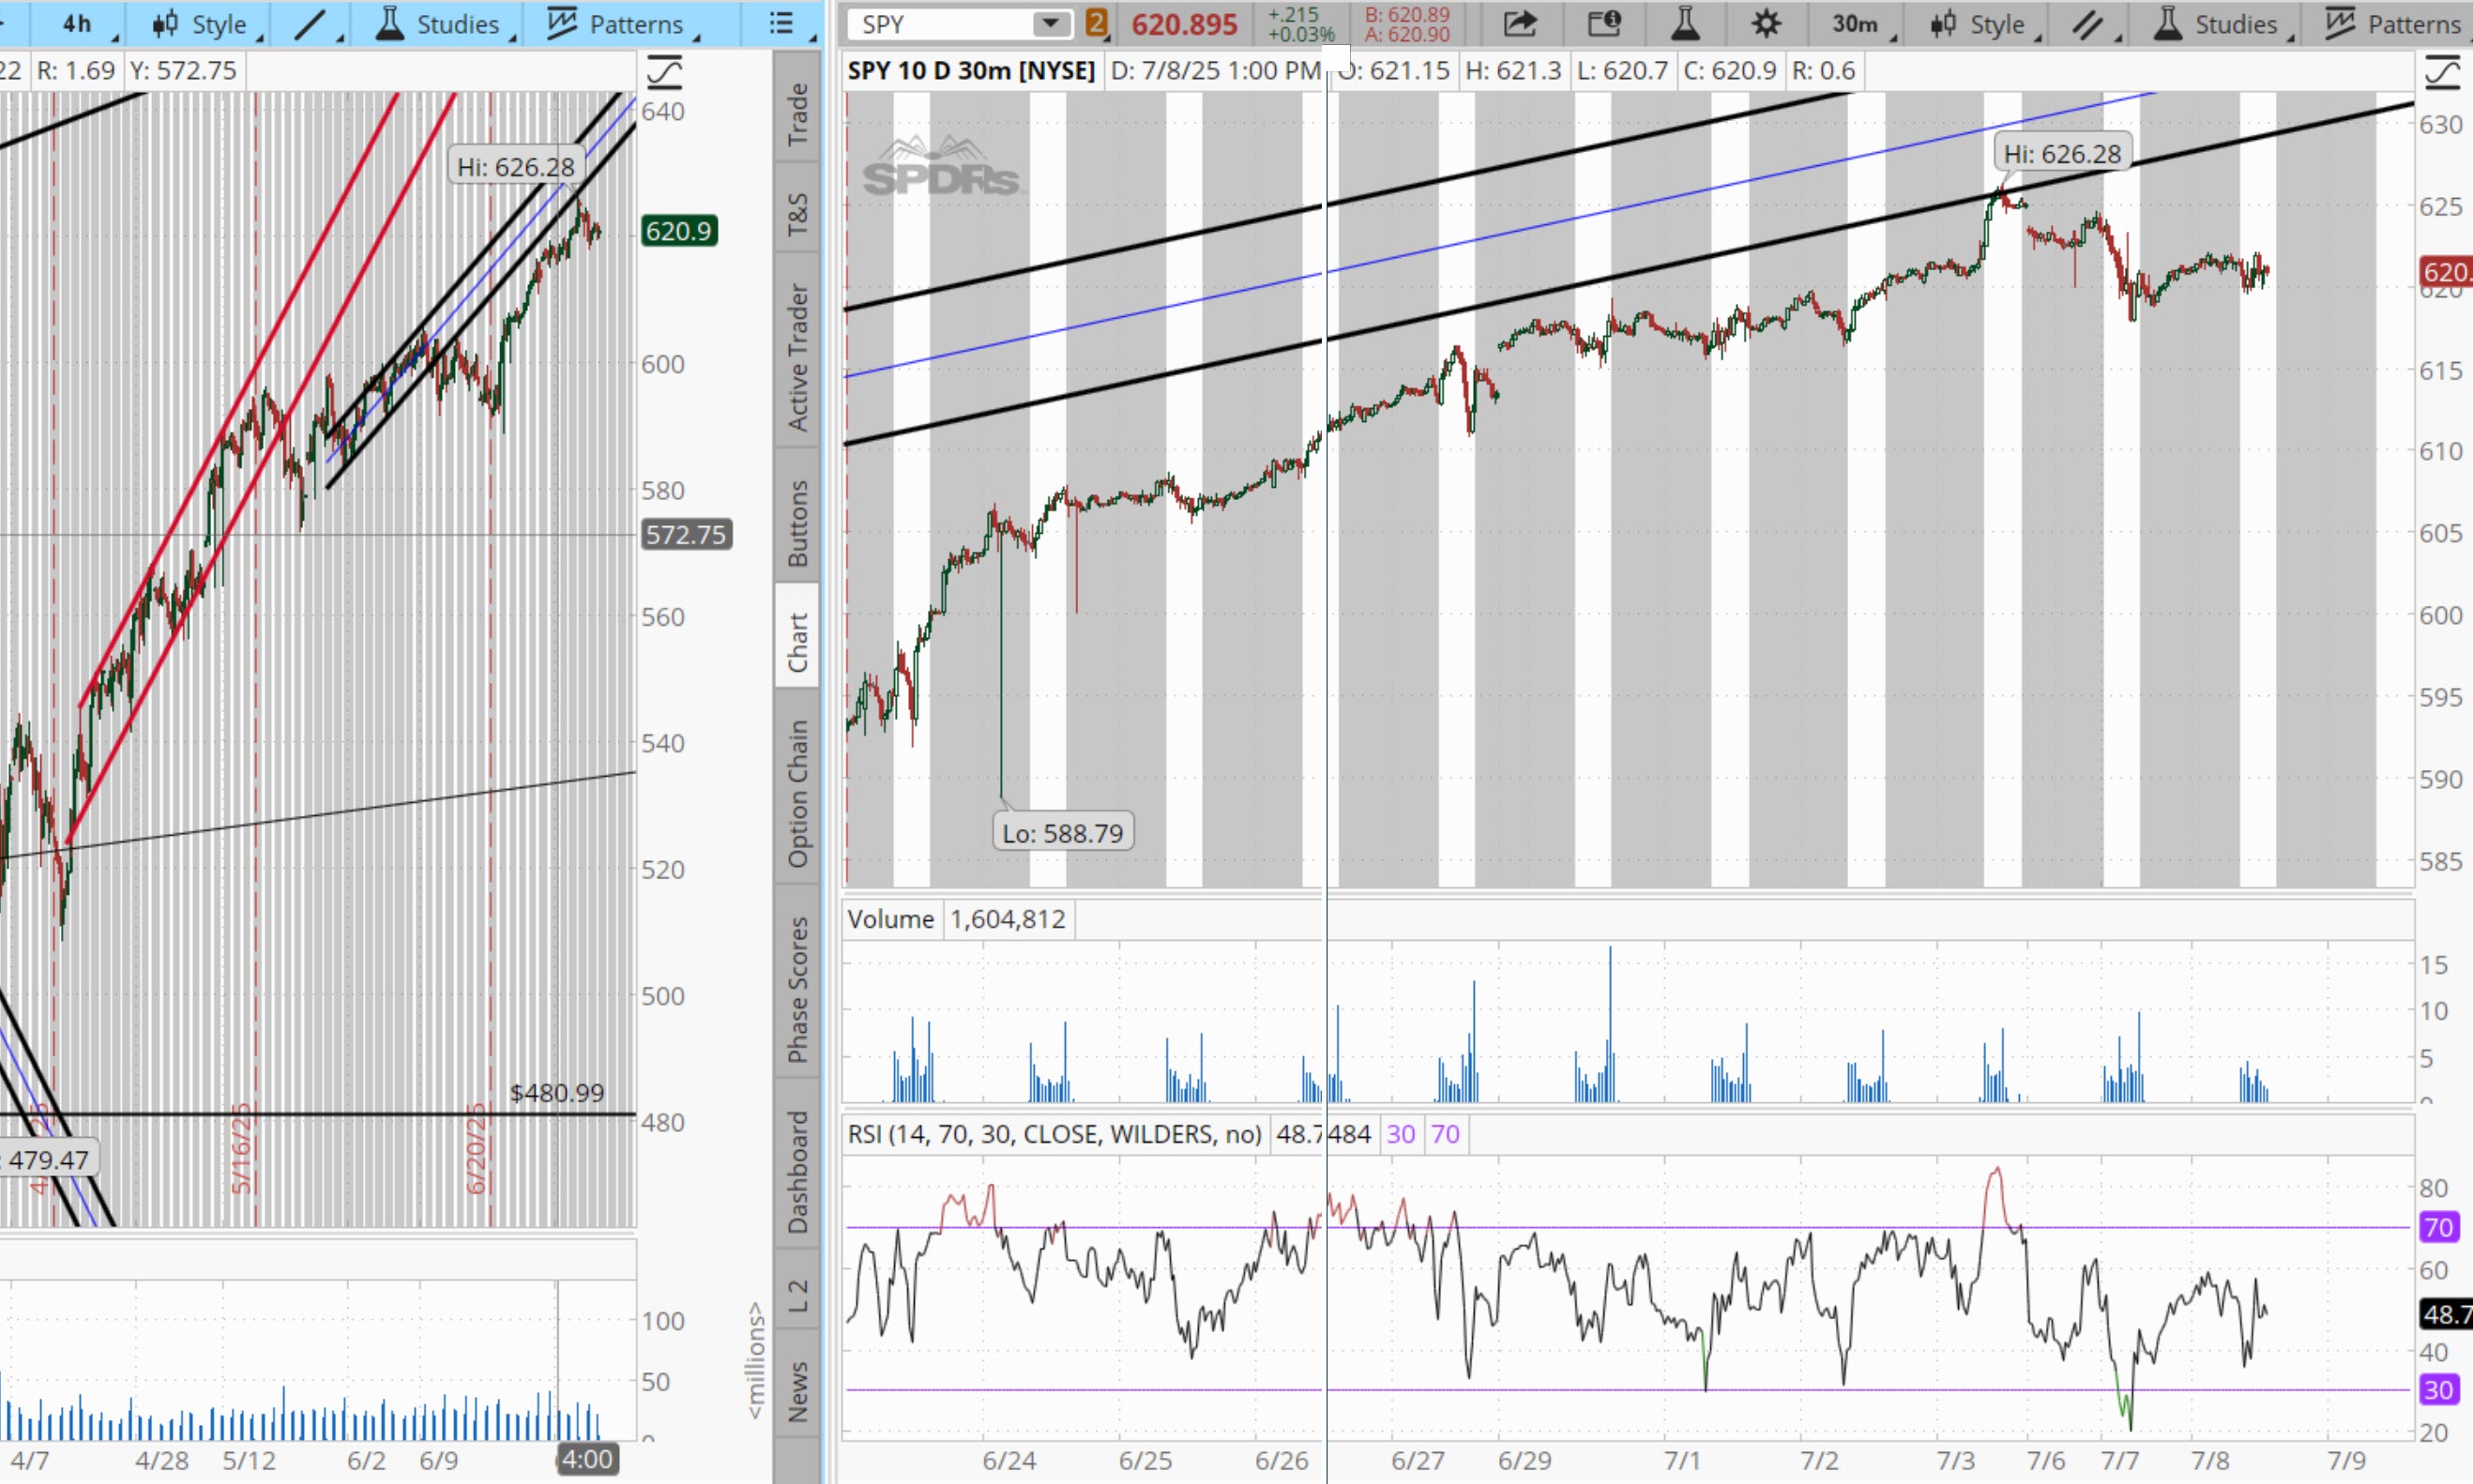Open the left chart line drawing tool
Screen dimensions: 2473x1484
(310, 24)
